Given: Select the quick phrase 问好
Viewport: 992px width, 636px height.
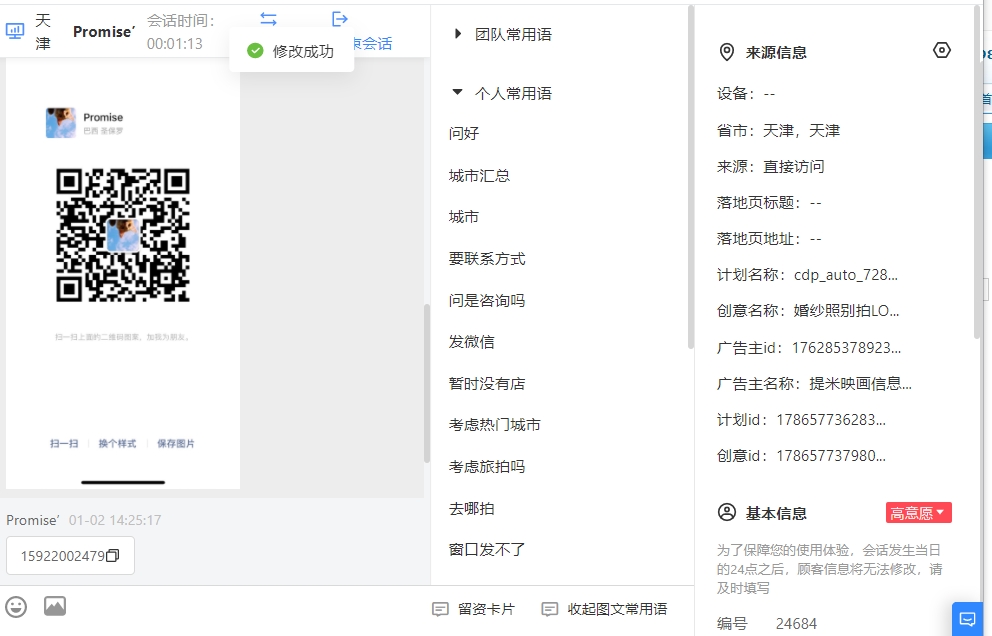Looking at the screenshot, I should coord(464,134).
